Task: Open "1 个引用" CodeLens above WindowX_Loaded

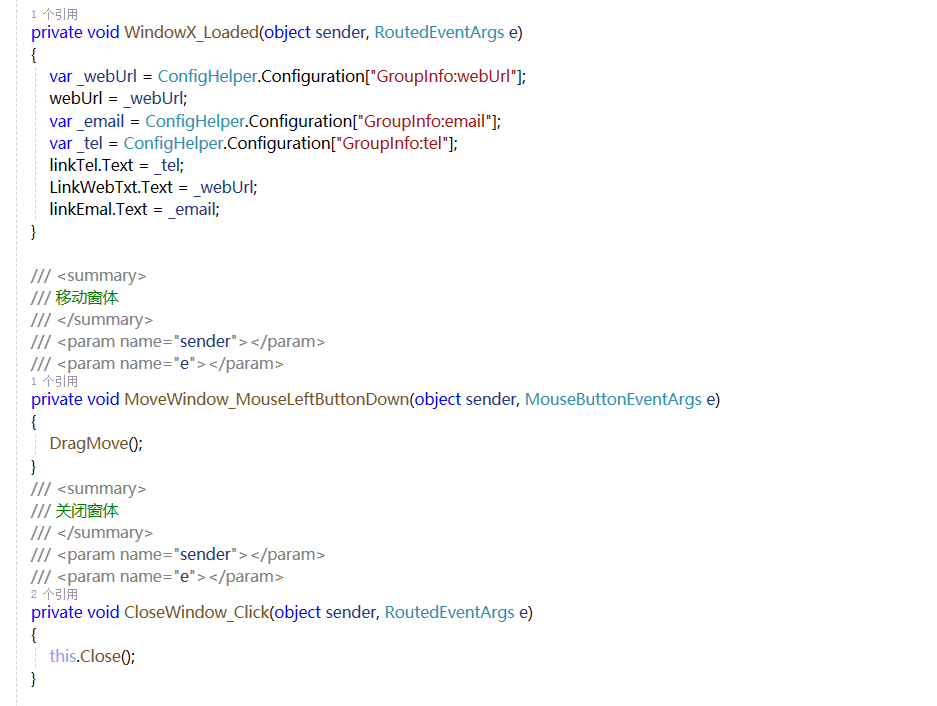Action: pyautogui.click(x=54, y=14)
